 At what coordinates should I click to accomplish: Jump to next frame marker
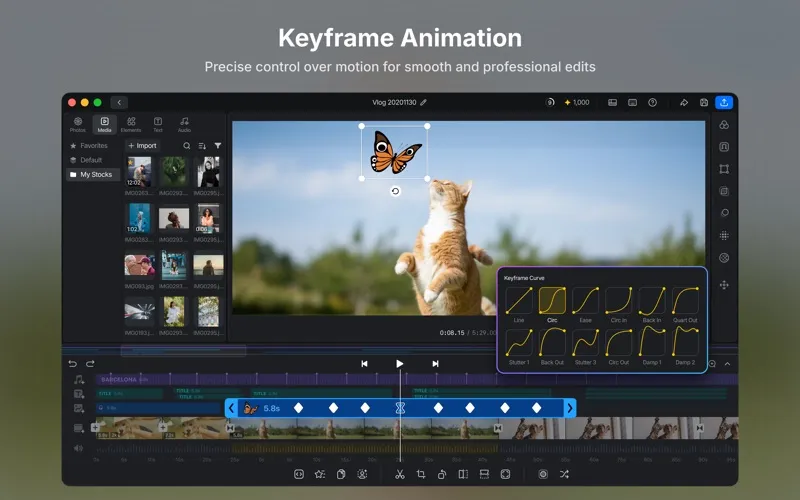435,364
